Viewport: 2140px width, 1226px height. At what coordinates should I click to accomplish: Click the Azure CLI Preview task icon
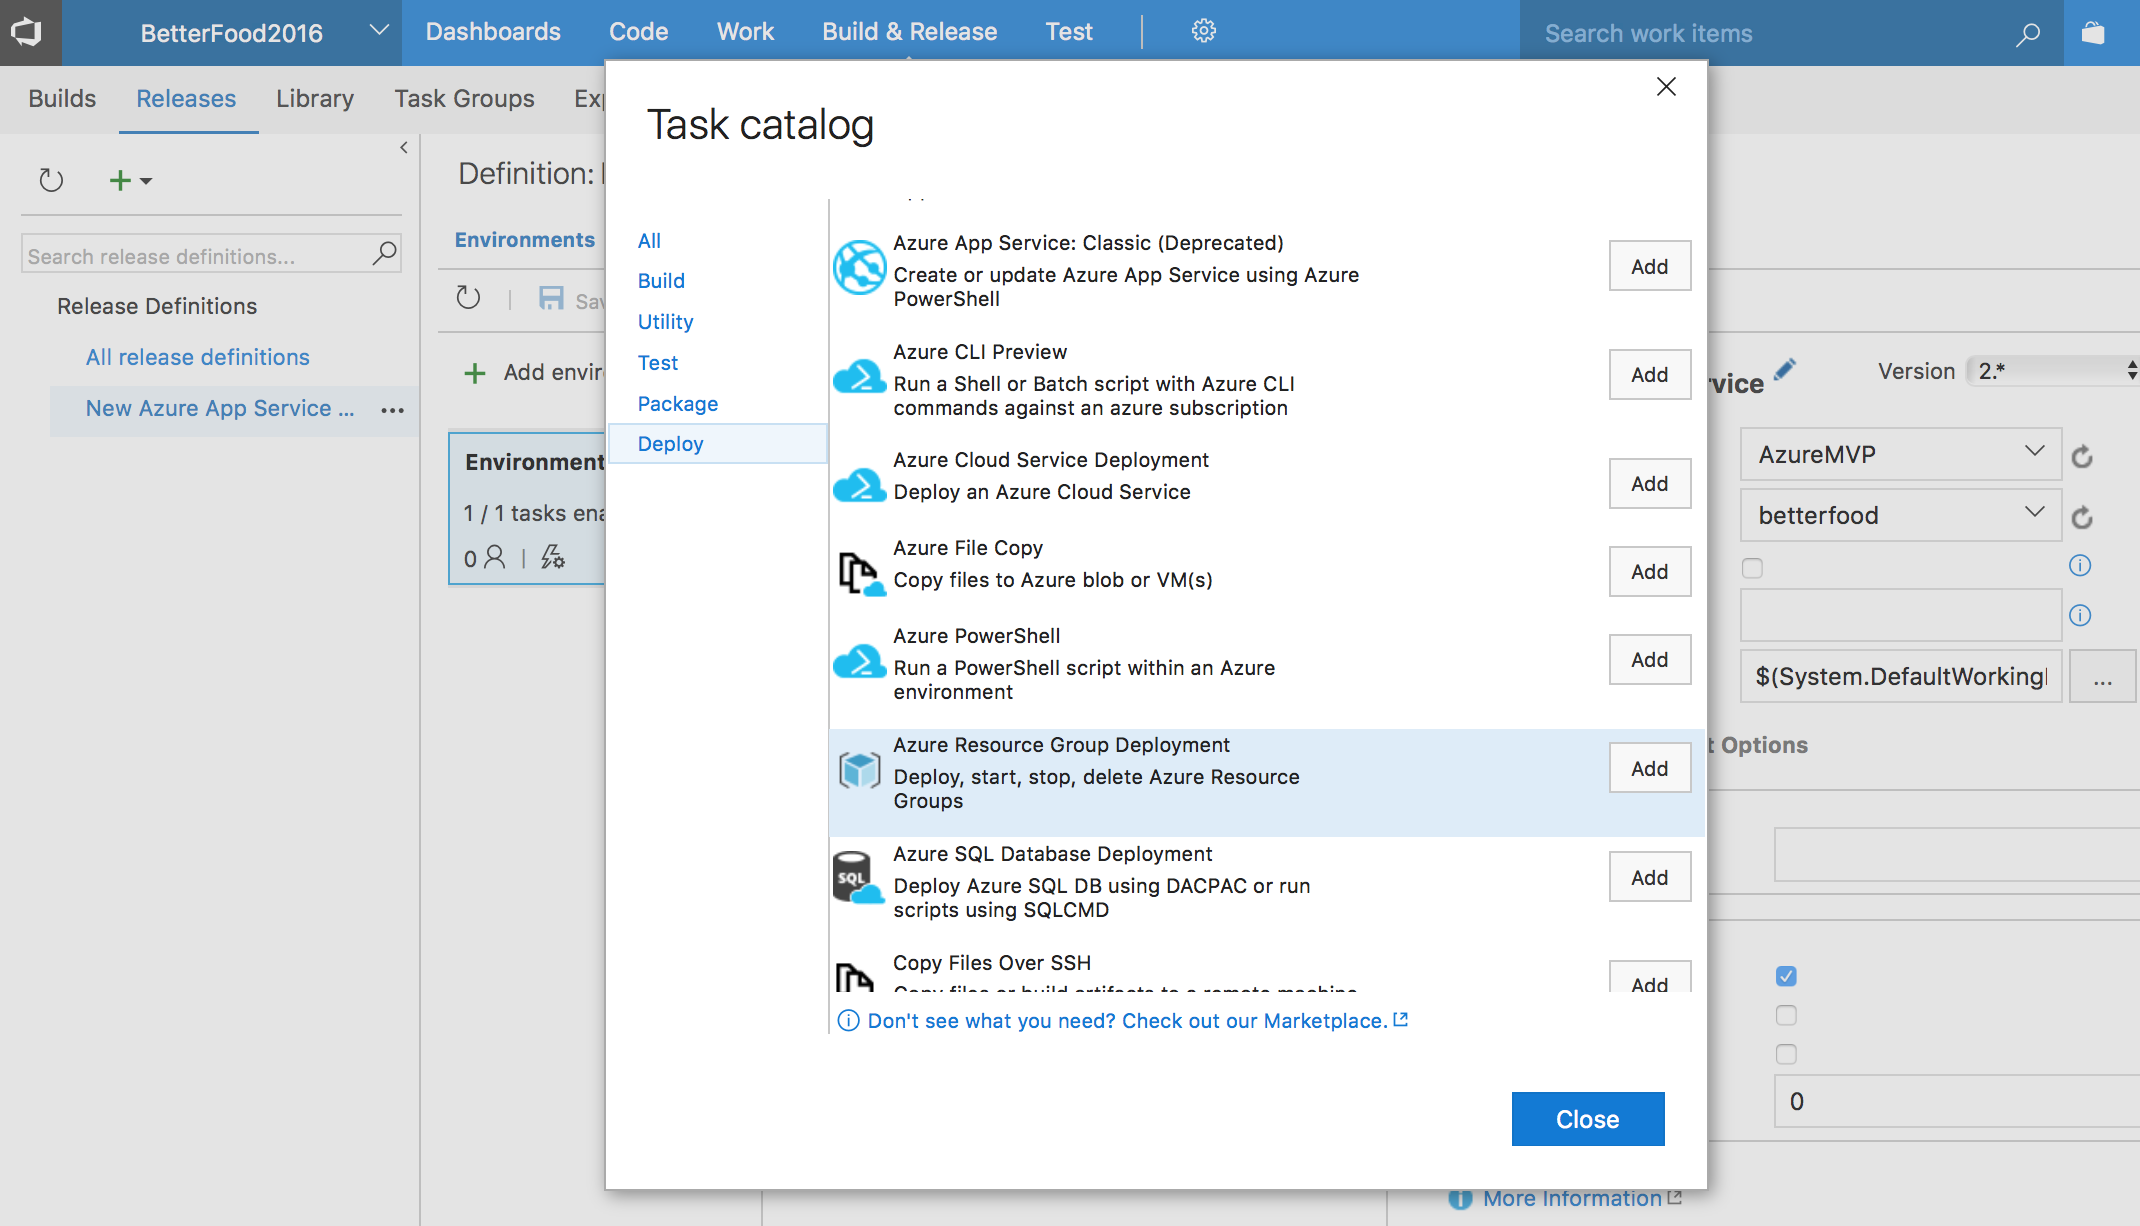[x=860, y=376]
